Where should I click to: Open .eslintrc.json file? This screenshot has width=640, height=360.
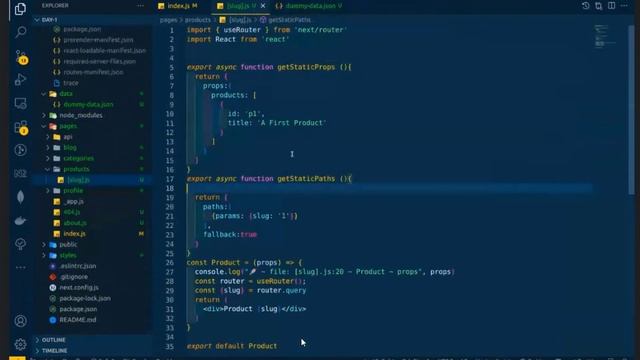coord(78,266)
